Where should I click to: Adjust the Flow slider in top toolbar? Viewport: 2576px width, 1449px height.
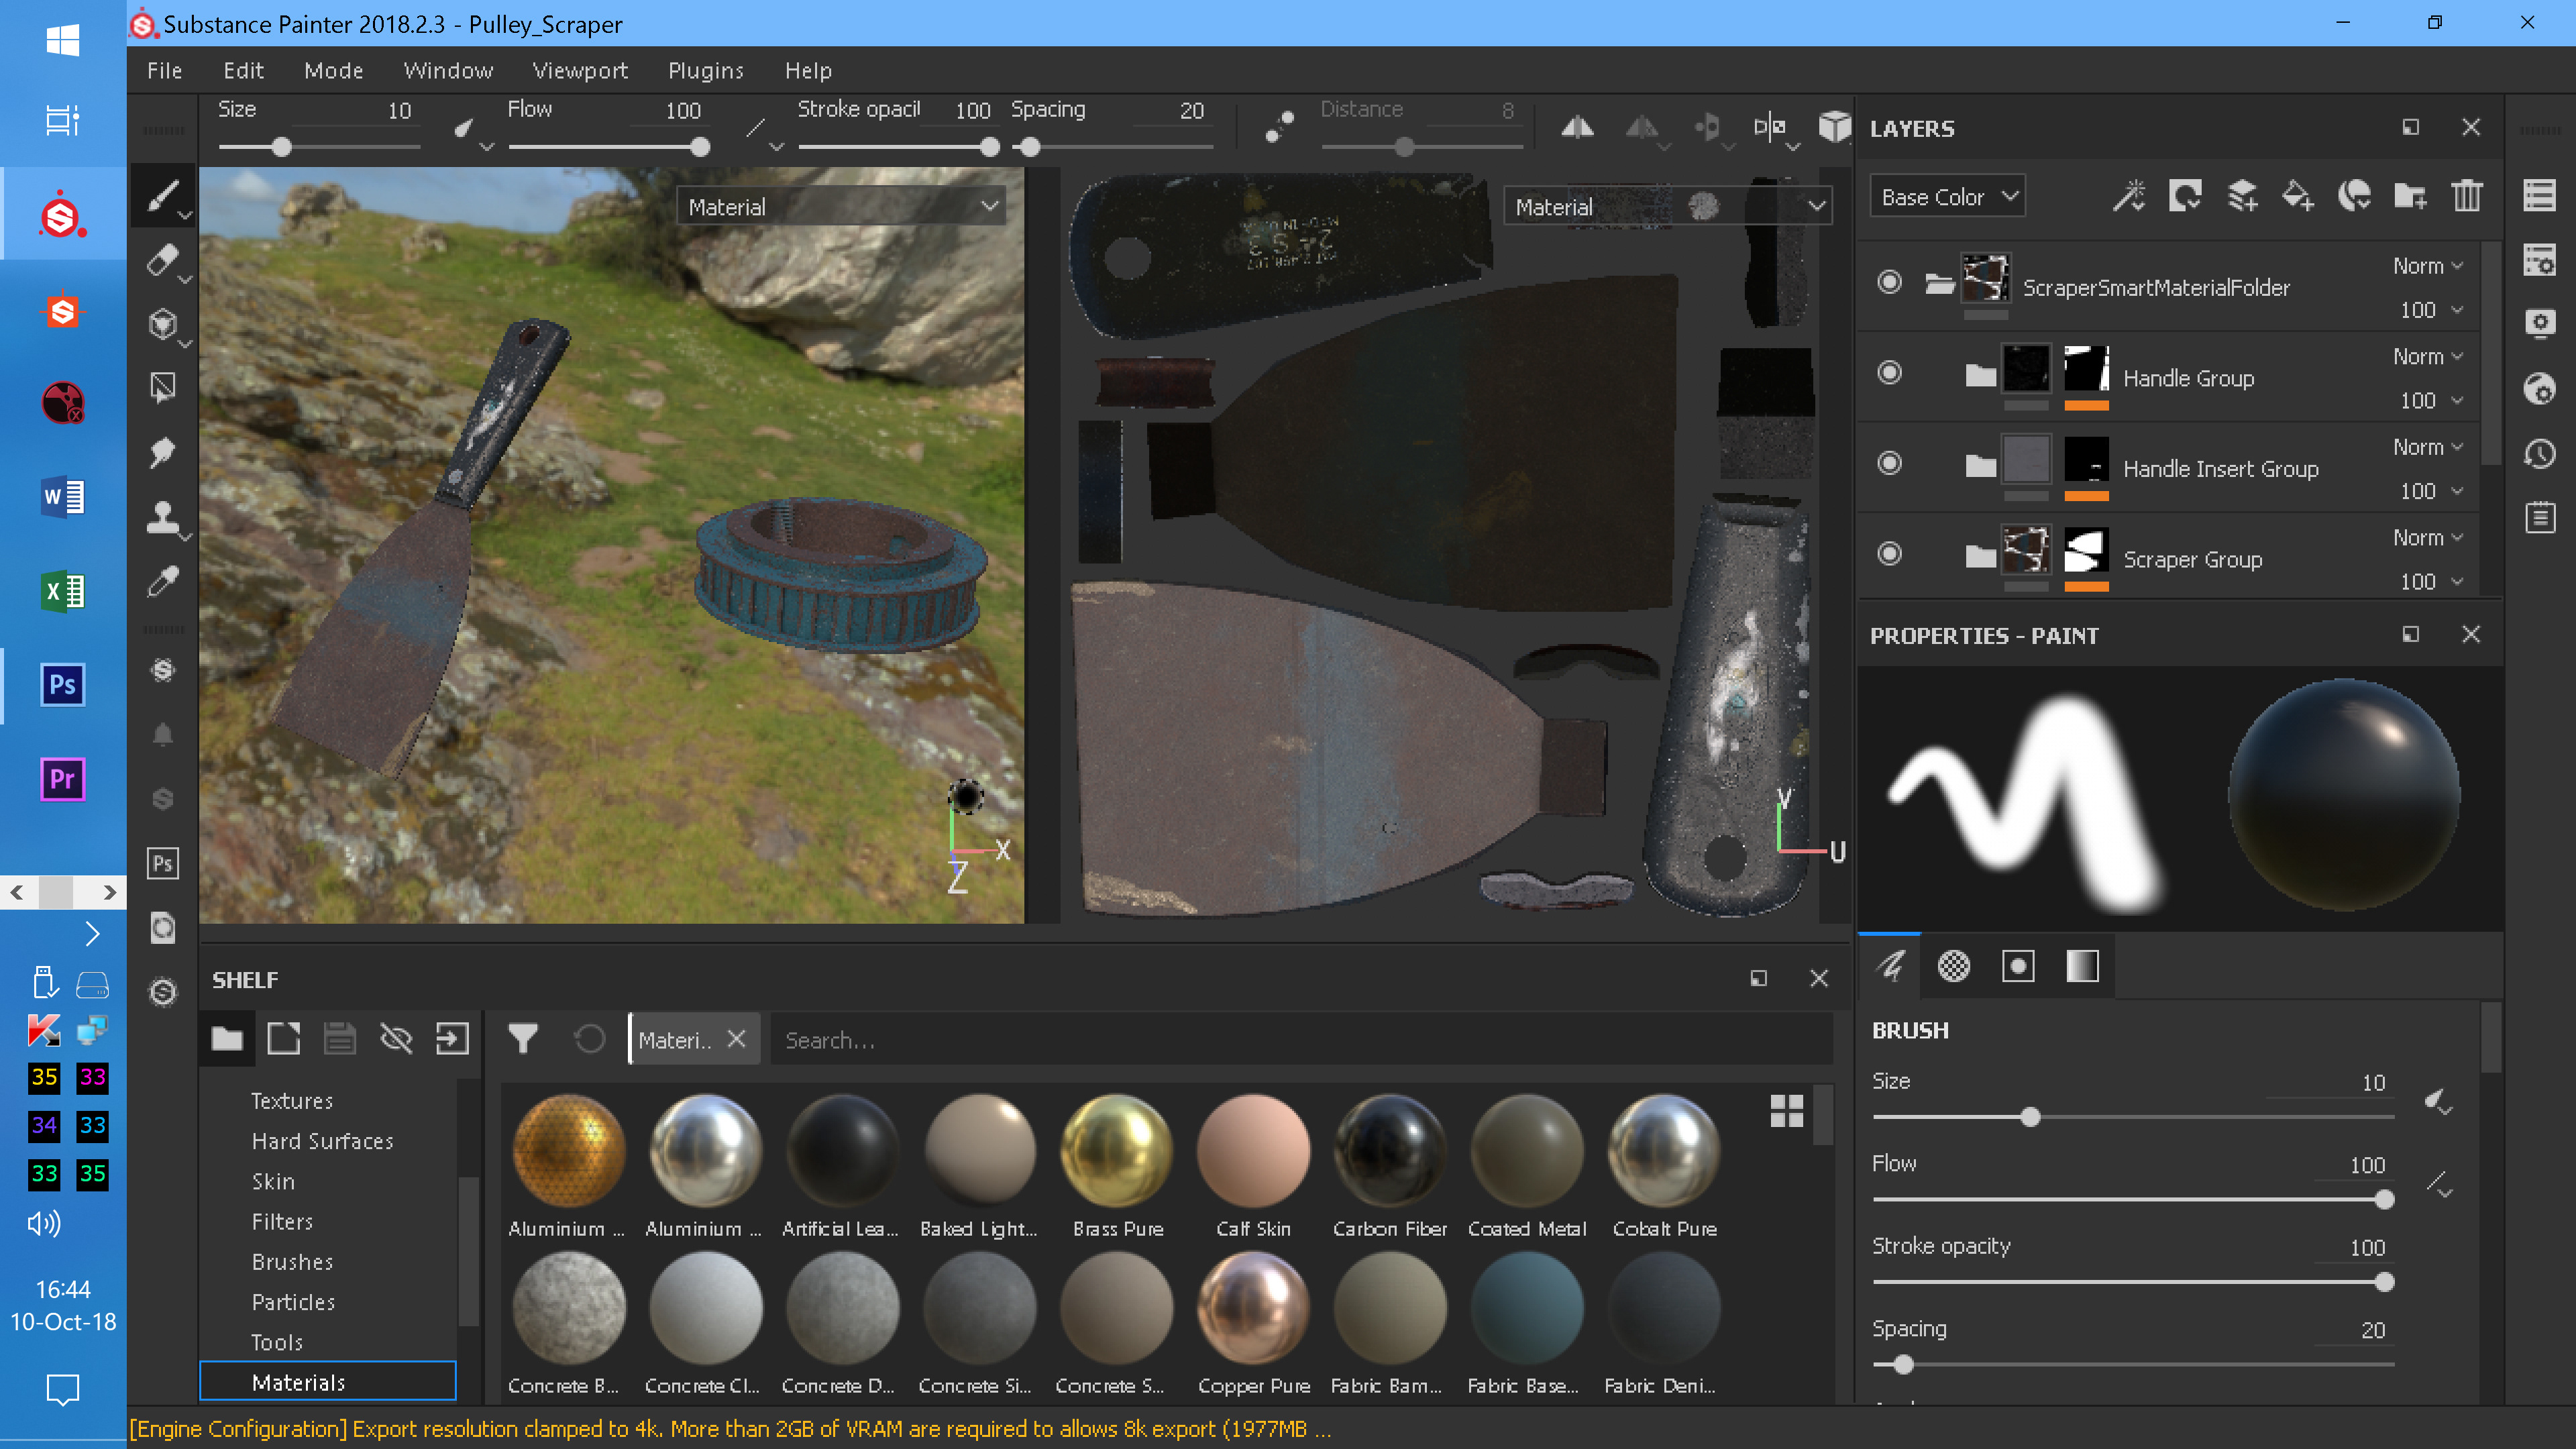(x=605, y=147)
